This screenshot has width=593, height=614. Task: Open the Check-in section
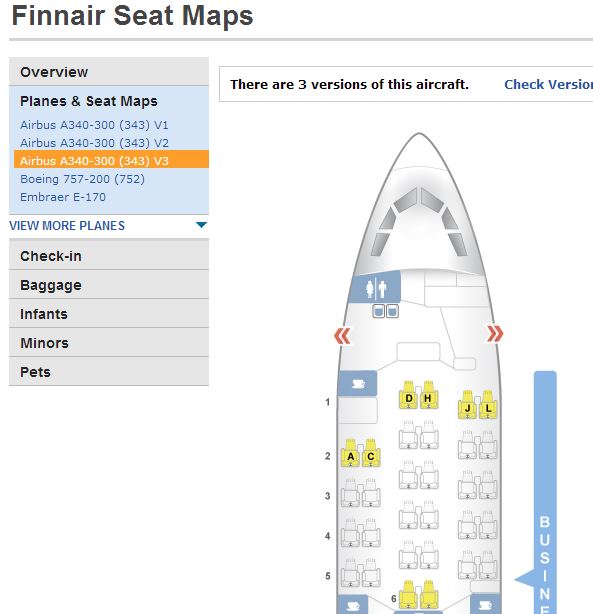tap(109, 256)
